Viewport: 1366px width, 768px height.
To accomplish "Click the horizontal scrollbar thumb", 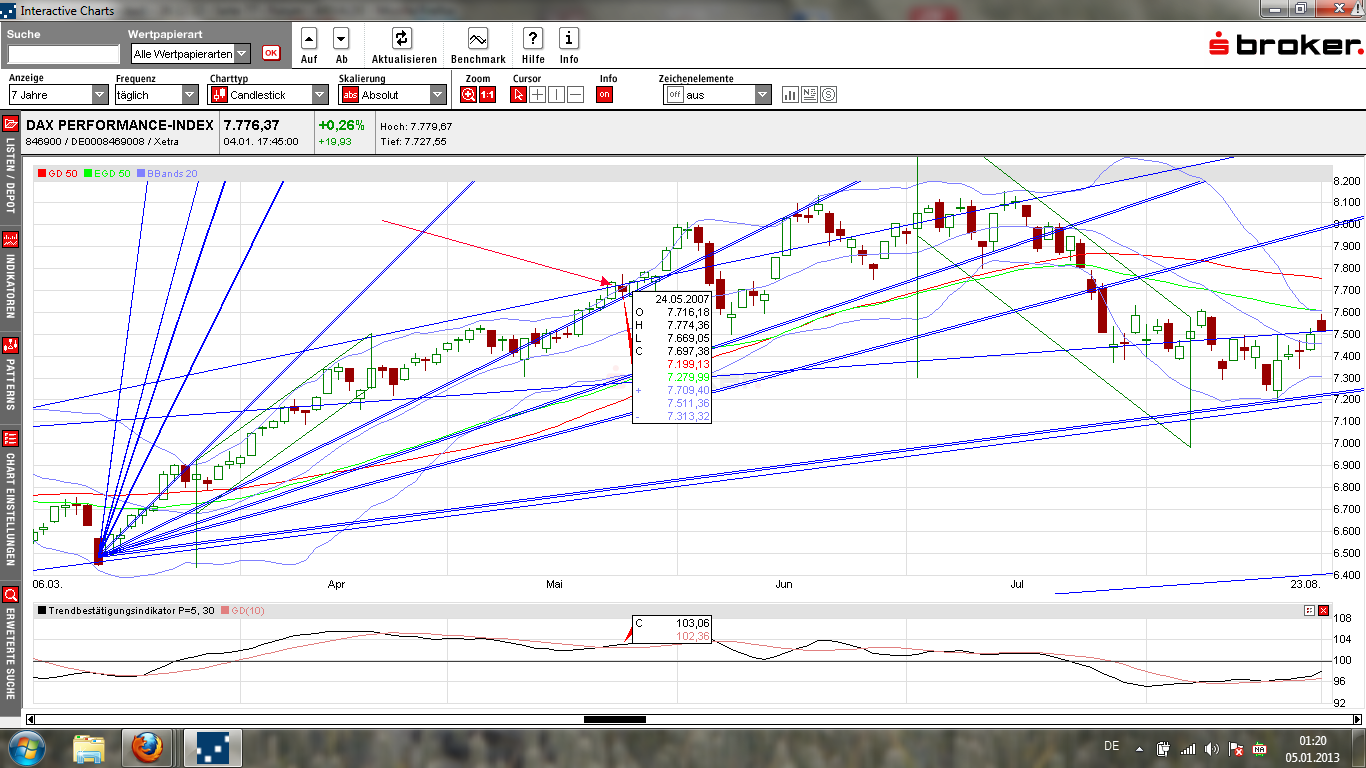I will click(615, 719).
